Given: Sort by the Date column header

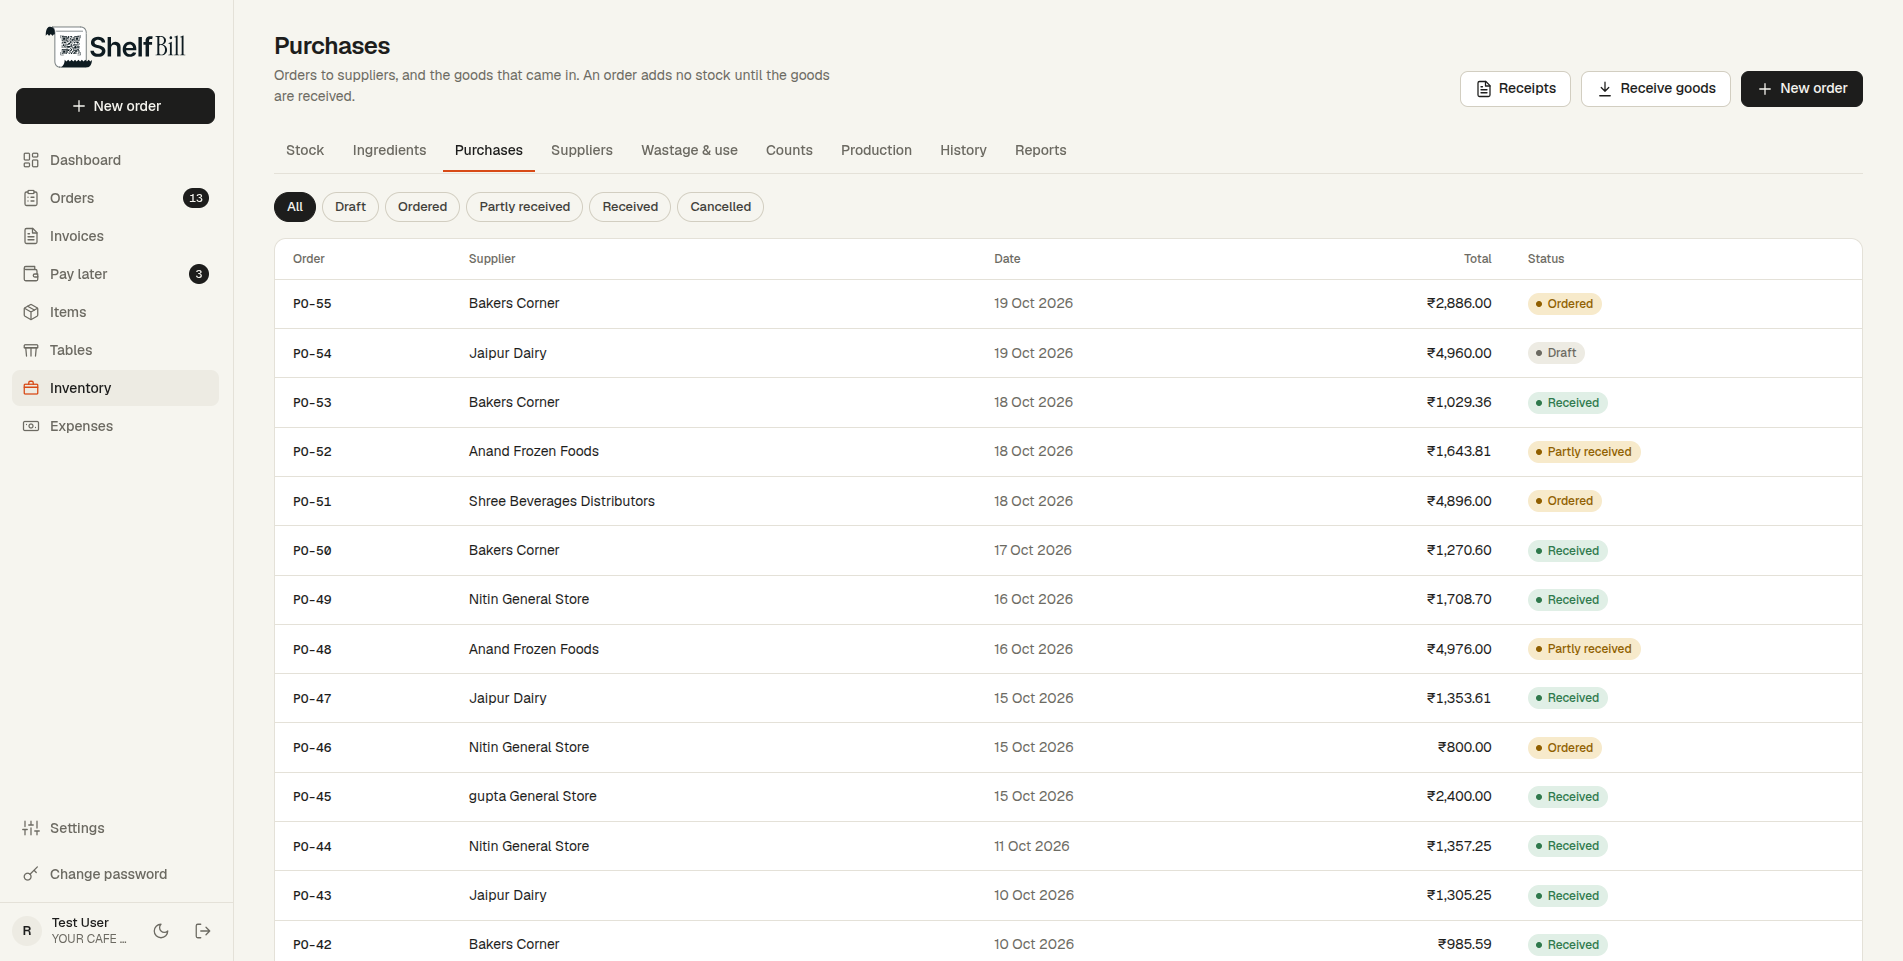Looking at the screenshot, I should coord(1007,259).
